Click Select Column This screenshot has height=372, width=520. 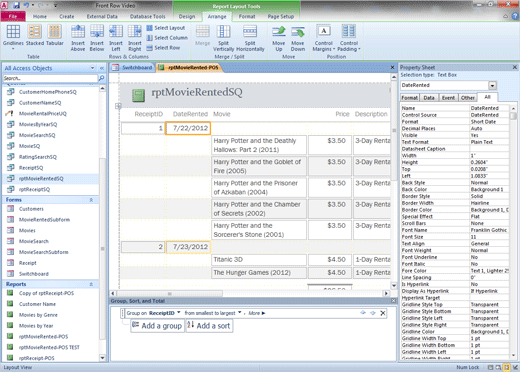coord(167,38)
